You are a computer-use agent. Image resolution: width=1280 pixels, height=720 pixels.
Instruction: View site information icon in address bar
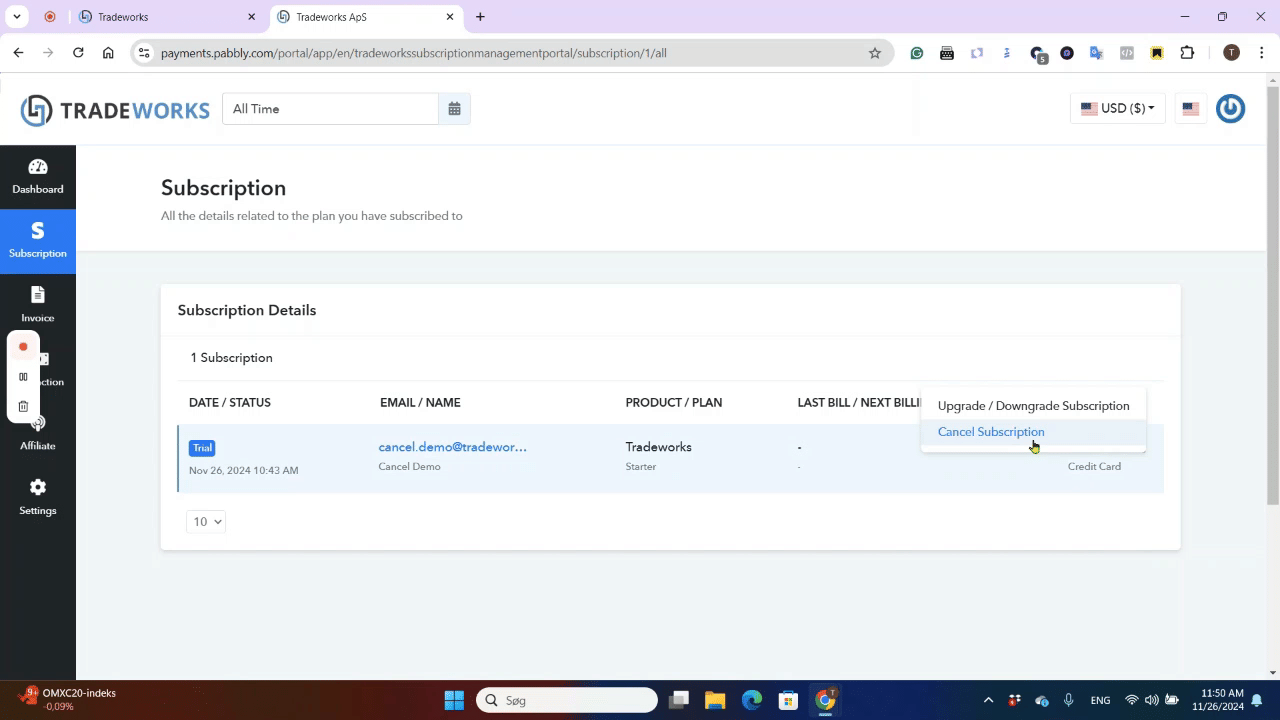(144, 53)
